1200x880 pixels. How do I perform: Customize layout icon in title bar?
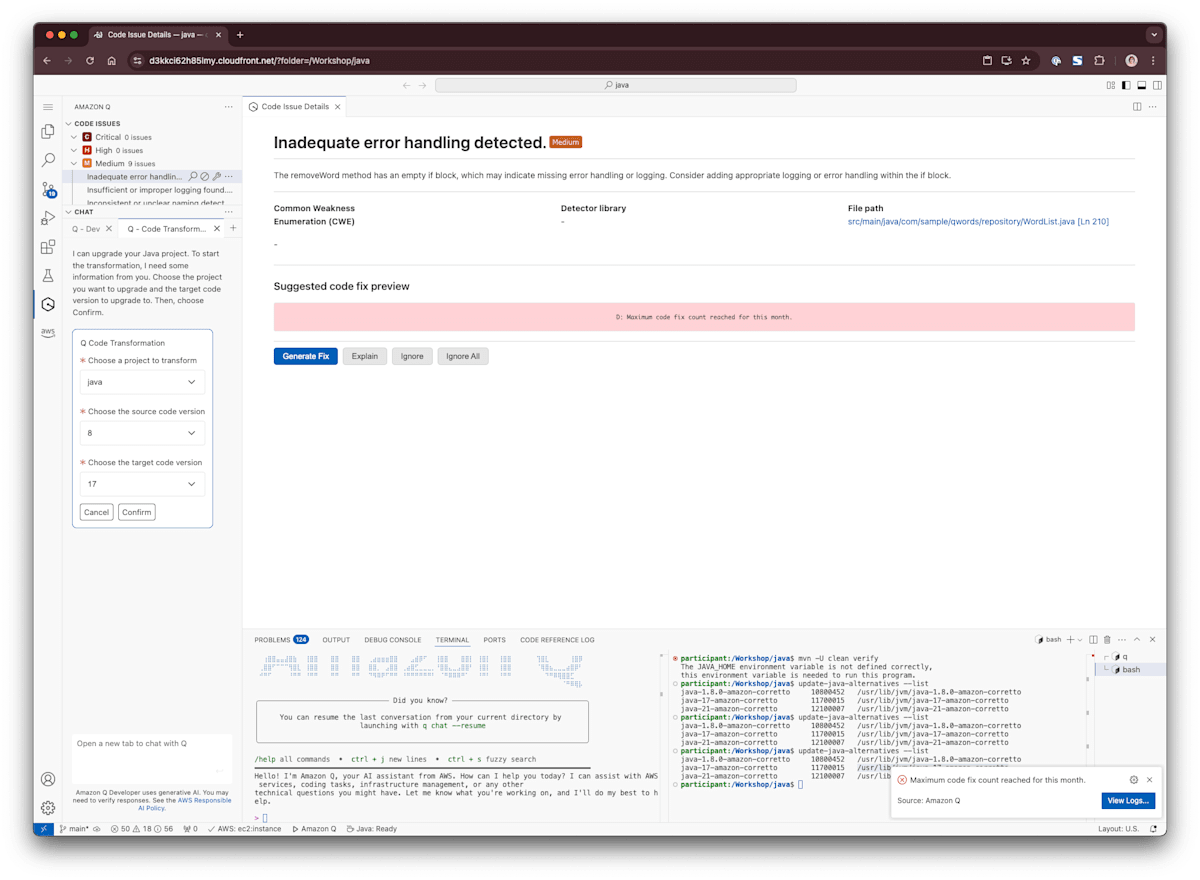(1110, 86)
